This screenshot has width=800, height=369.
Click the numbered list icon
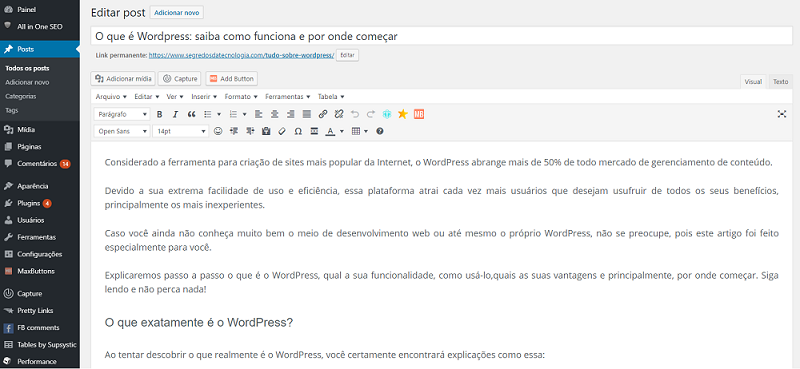coord(233,114)
